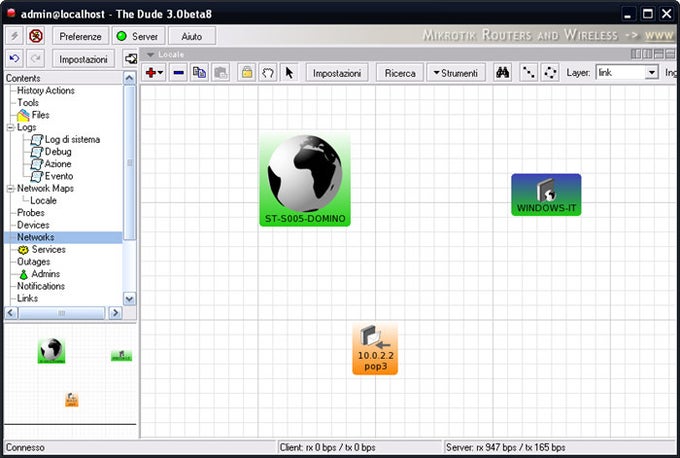Click the copy icon in map toolbar
The image size is (680, 458).
coord(199,73)
